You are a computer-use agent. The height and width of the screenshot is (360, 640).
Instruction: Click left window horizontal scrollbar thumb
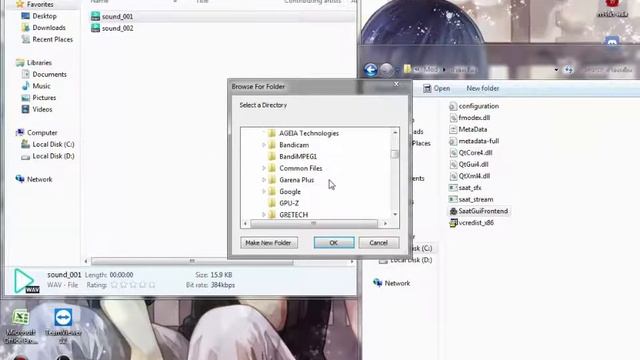(x=192, y=261)
